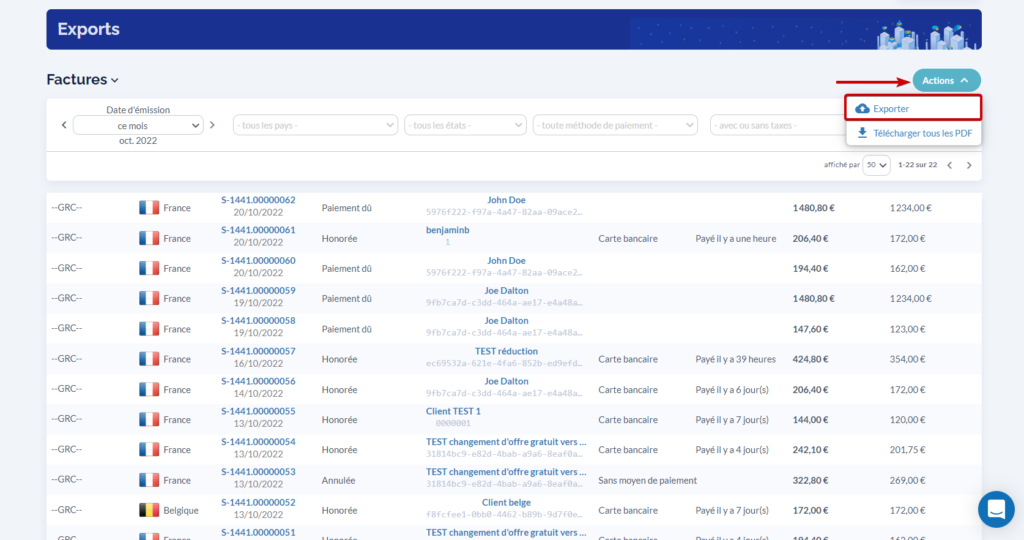Screen dimensions: 1024x540
Task: Choose Exporter from the Actions menu
Action: coord(913,108)
